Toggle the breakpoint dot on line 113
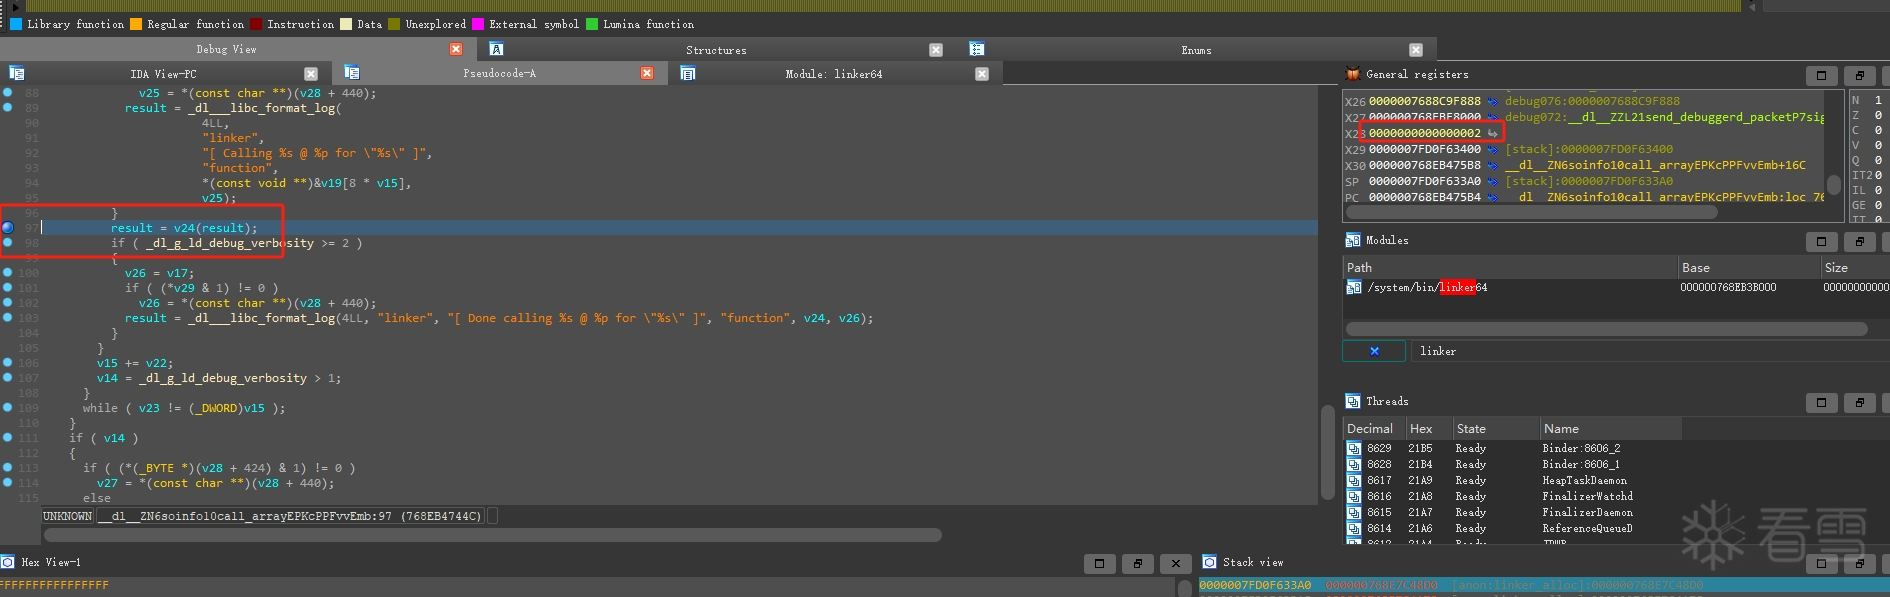The width and height of the screenshot is (1890, 597). click(x=8, y=467)
